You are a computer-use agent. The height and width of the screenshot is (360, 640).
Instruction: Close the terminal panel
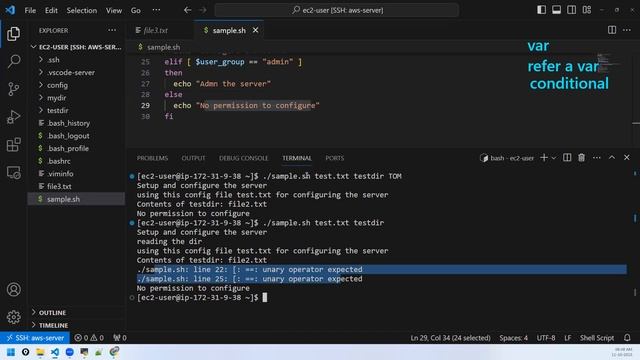627,158
